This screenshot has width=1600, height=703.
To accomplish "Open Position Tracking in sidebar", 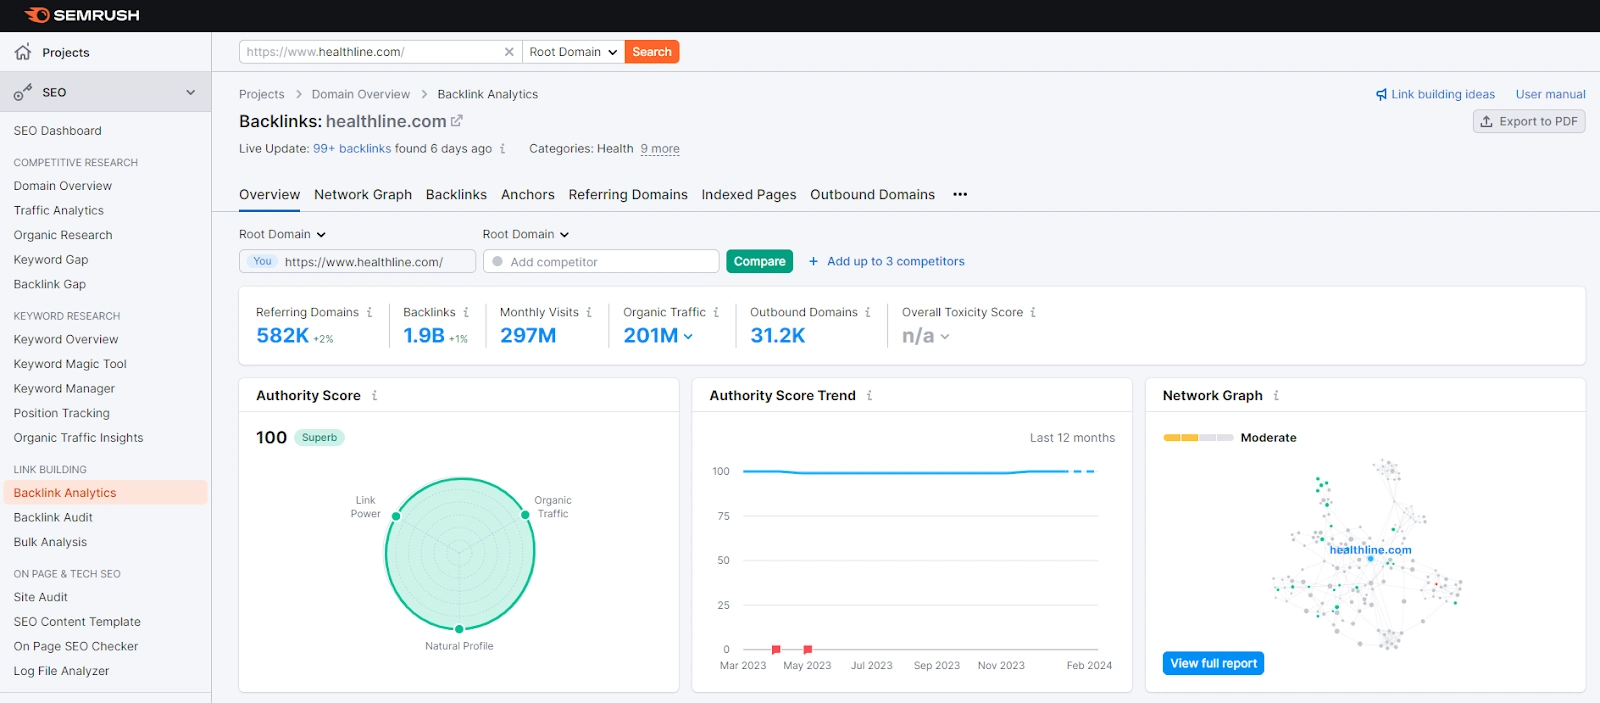I will pyautogui.click(x=62, y=413).
